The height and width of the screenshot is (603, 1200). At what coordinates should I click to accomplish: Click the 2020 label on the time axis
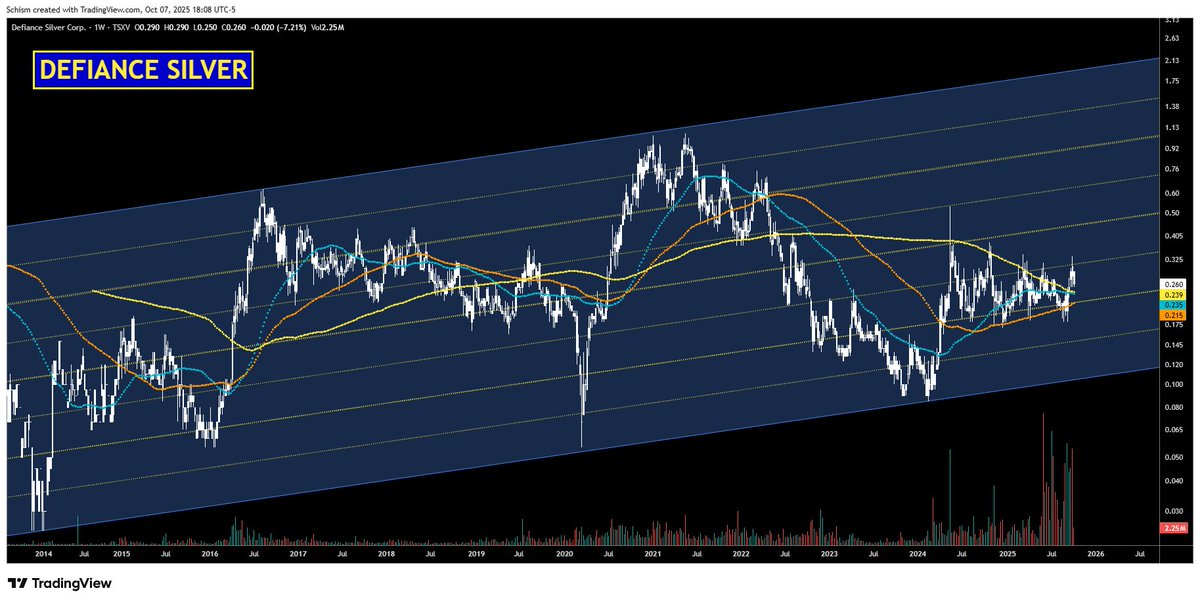[x=564, y=552]
